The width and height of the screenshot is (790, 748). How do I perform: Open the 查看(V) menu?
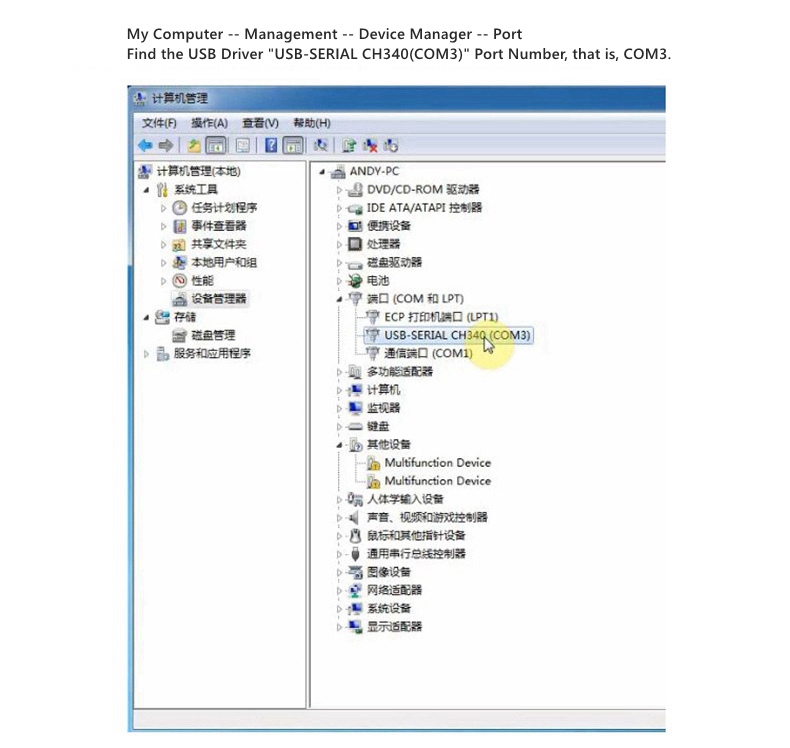tap(260, 123)
